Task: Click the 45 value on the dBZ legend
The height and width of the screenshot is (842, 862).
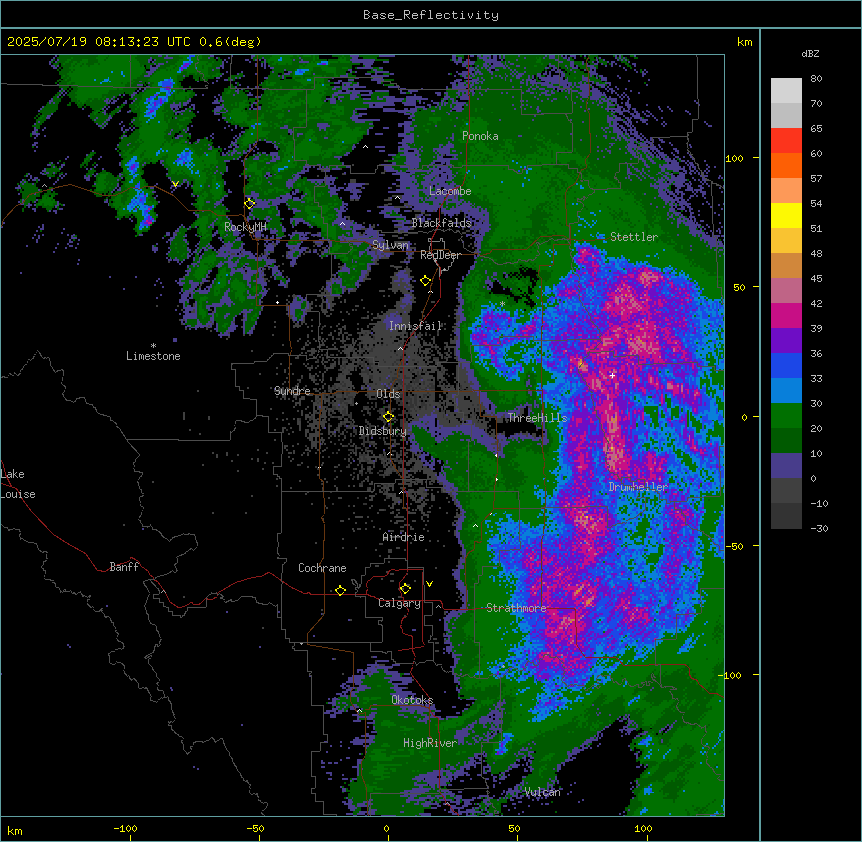Action: pos(816,279)
